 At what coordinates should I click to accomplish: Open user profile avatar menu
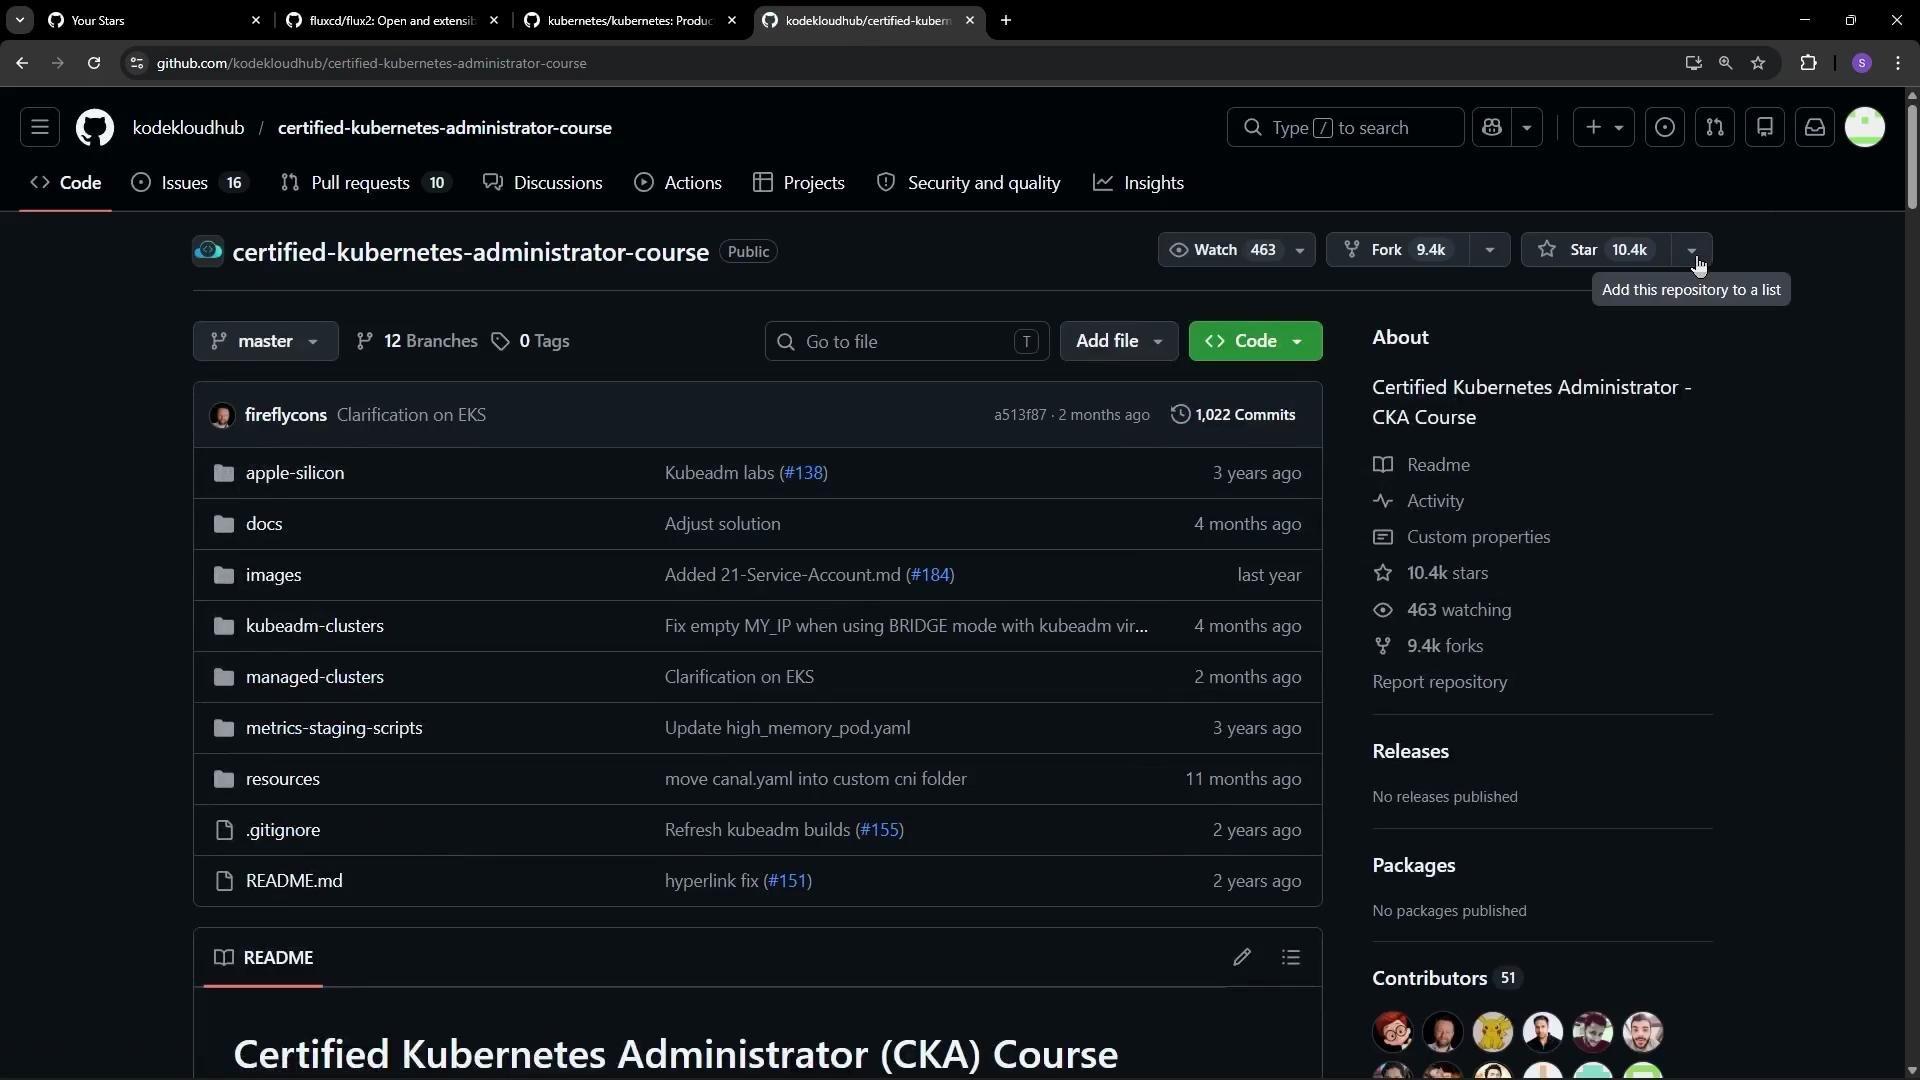tap(1865, 127)
